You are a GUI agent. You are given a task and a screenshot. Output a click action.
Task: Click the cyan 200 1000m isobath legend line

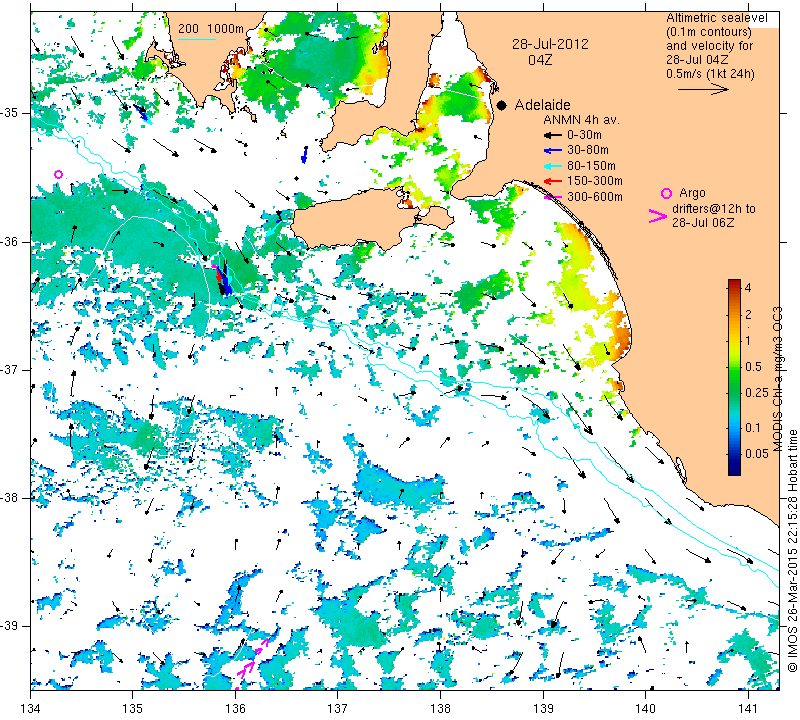(x=197, y=40)
